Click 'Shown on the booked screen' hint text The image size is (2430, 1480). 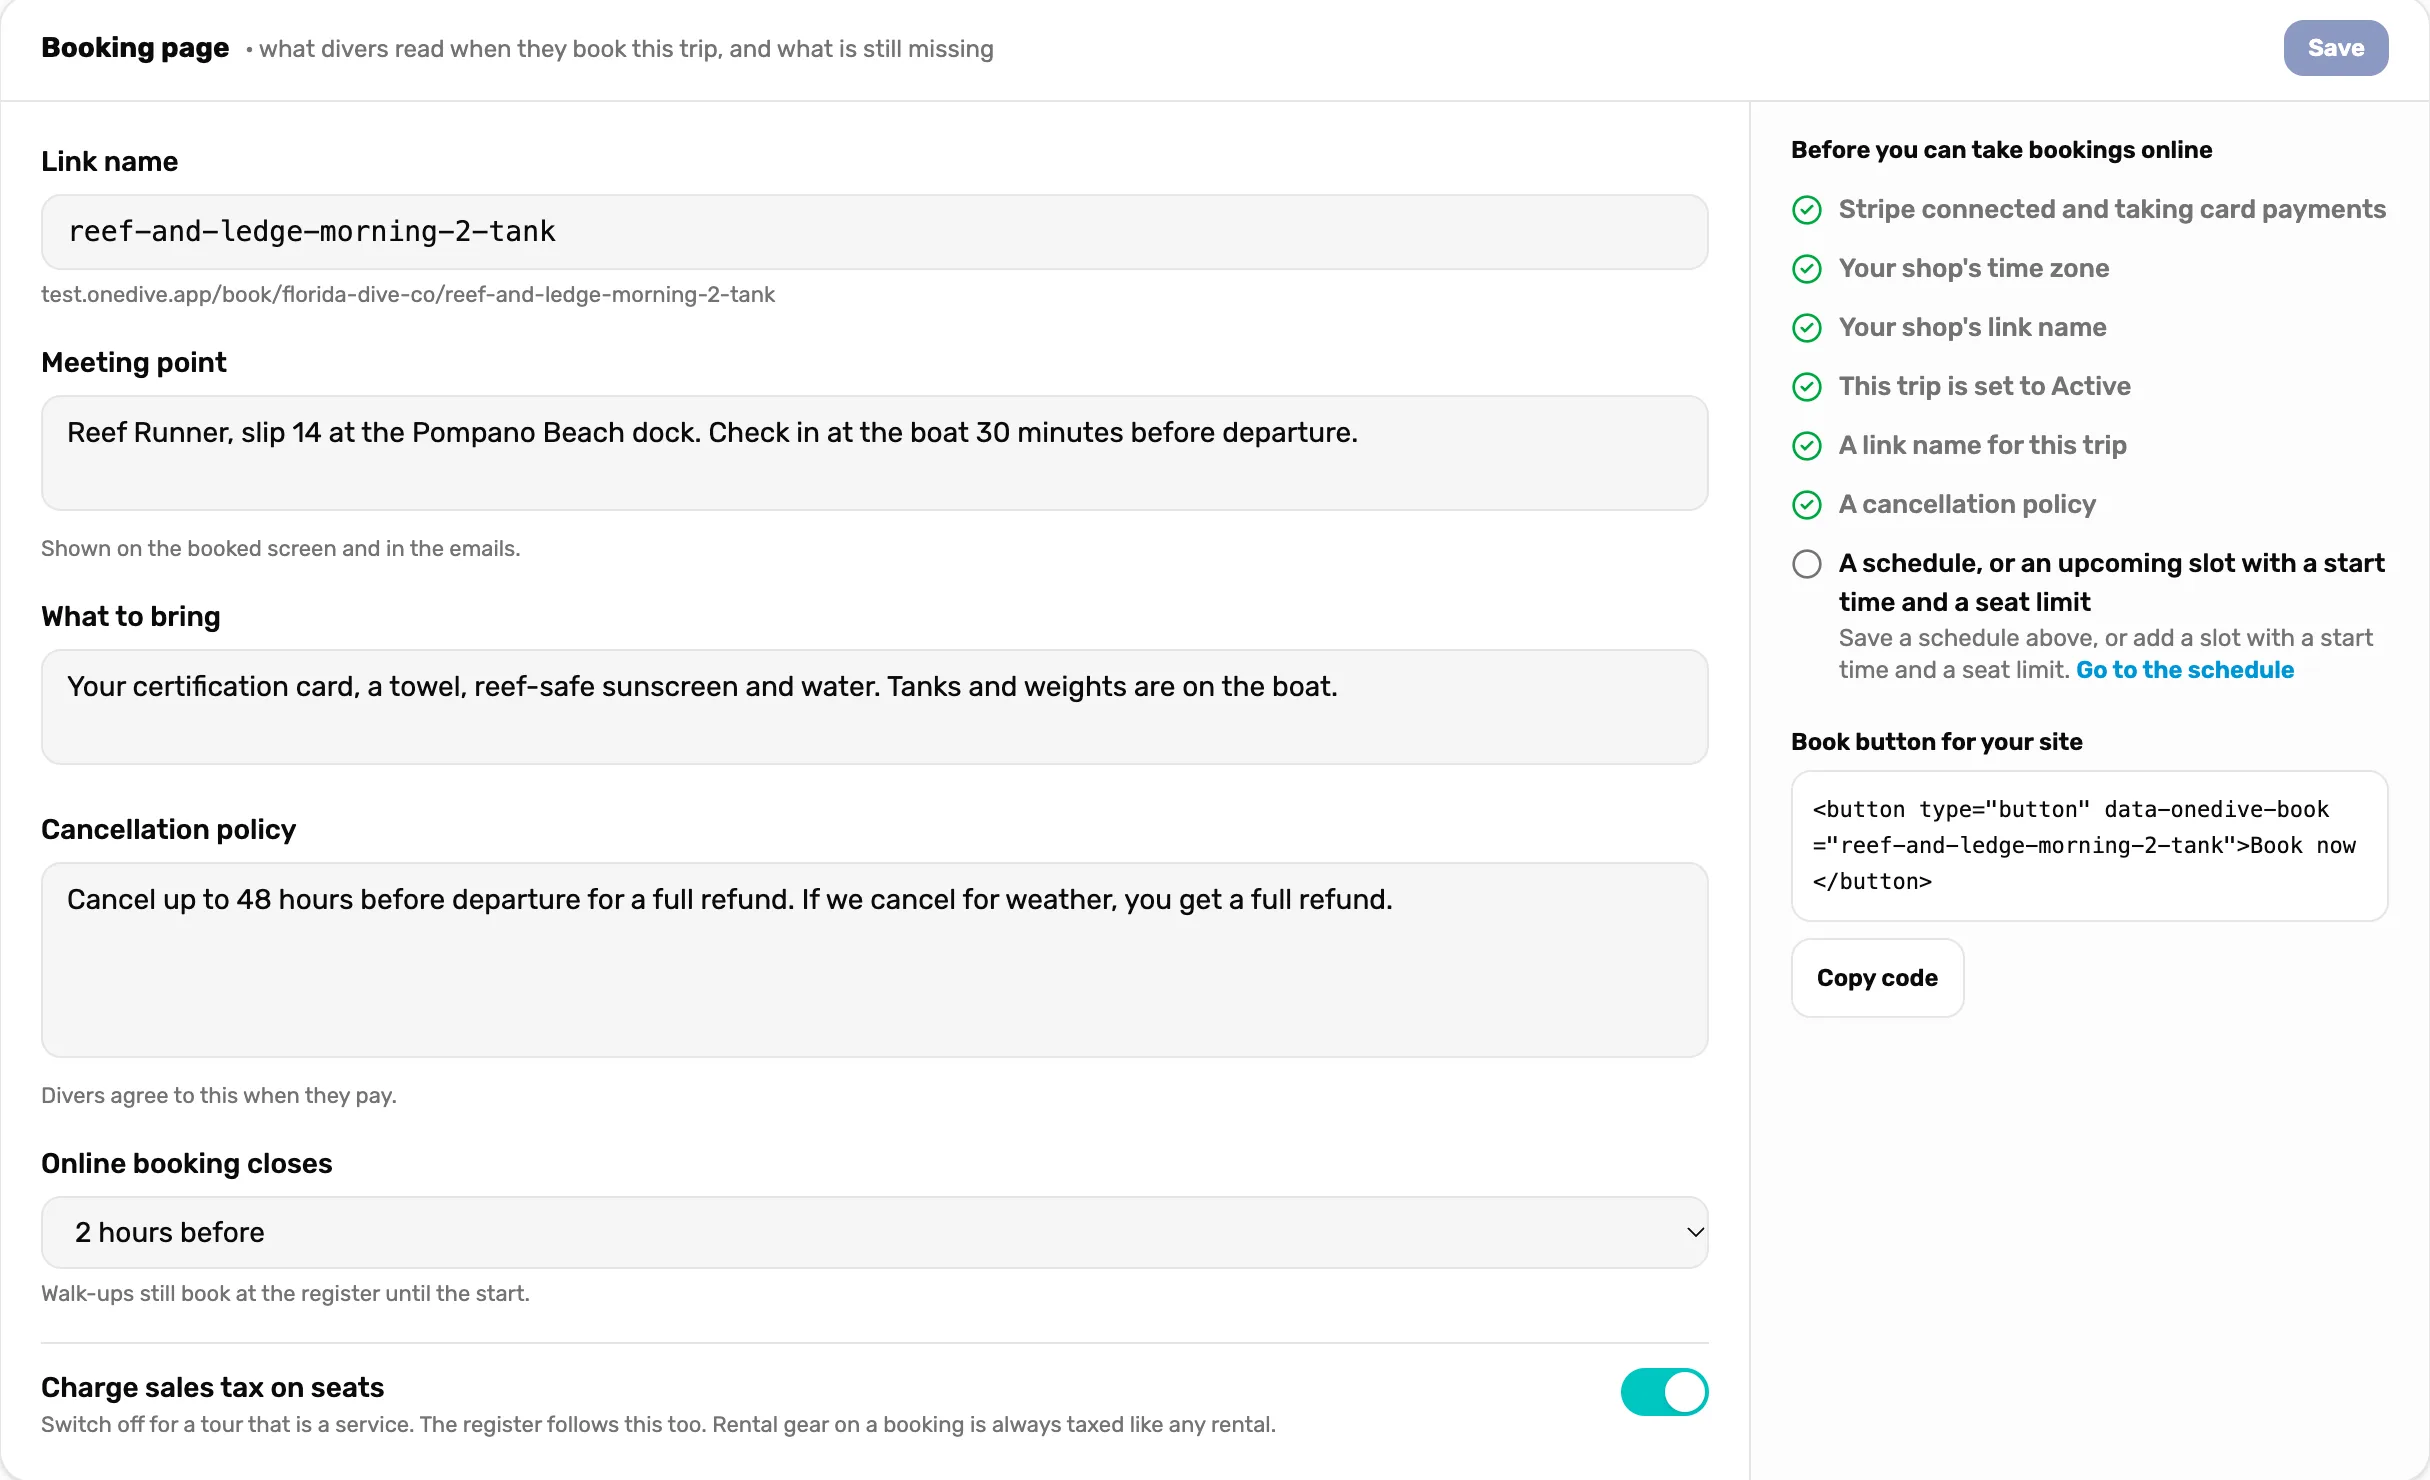tap(281, 548)
